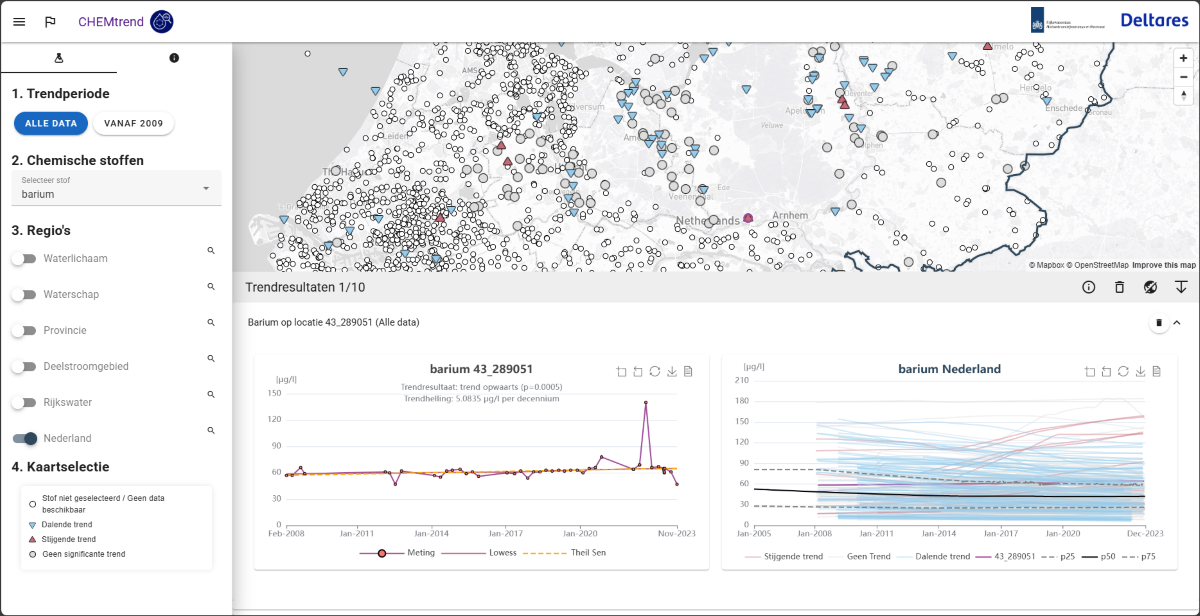Viewport: 1200px width, 616px height.
Task: Disable the Nederland toggle
Action: coord(24,439)
